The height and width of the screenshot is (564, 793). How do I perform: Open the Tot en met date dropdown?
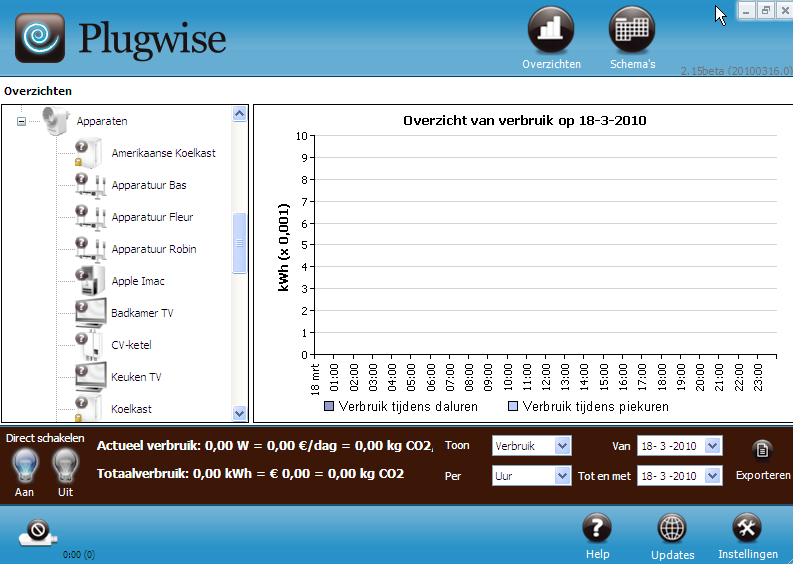[x=713, y=476]
